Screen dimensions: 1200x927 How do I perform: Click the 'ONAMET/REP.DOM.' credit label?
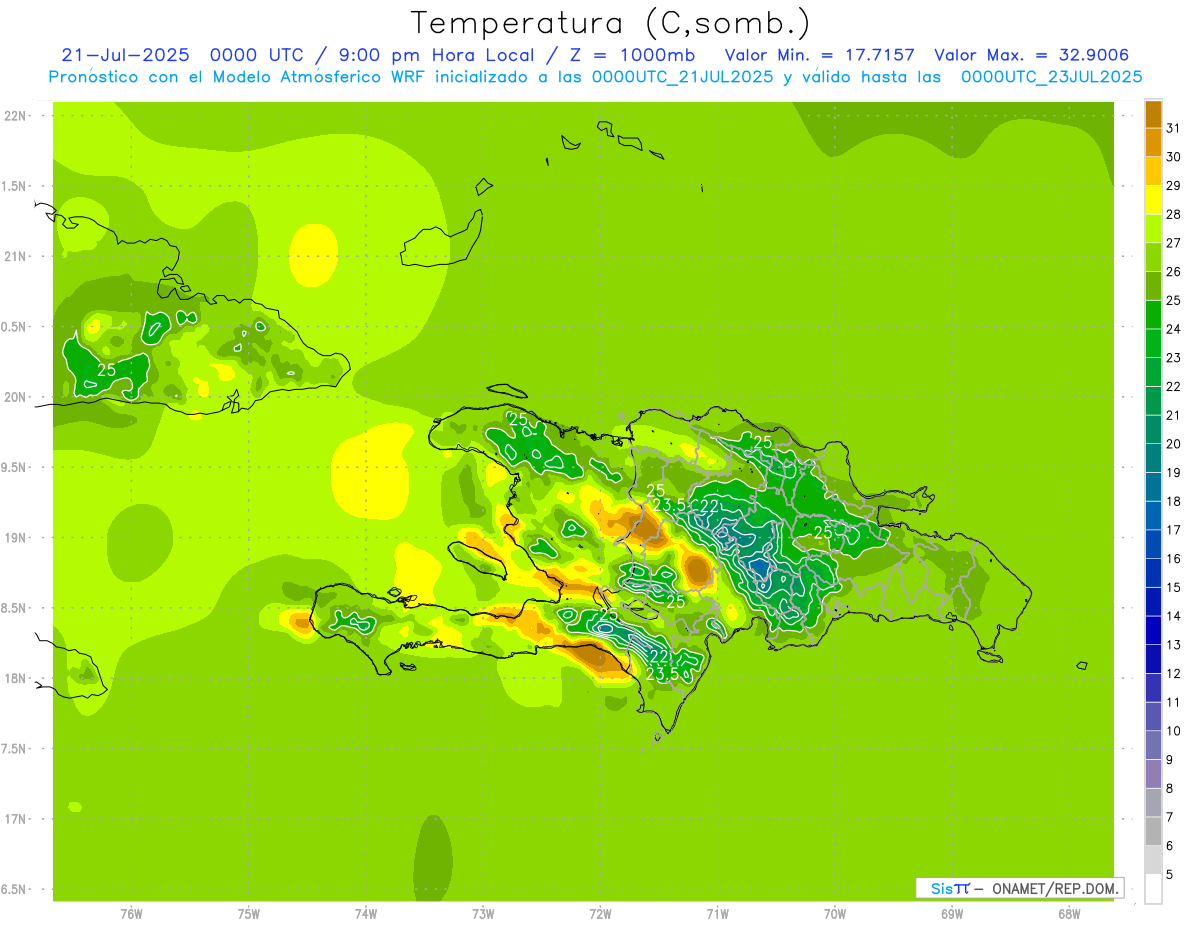pyautogui.click(x=1054, y=888)
